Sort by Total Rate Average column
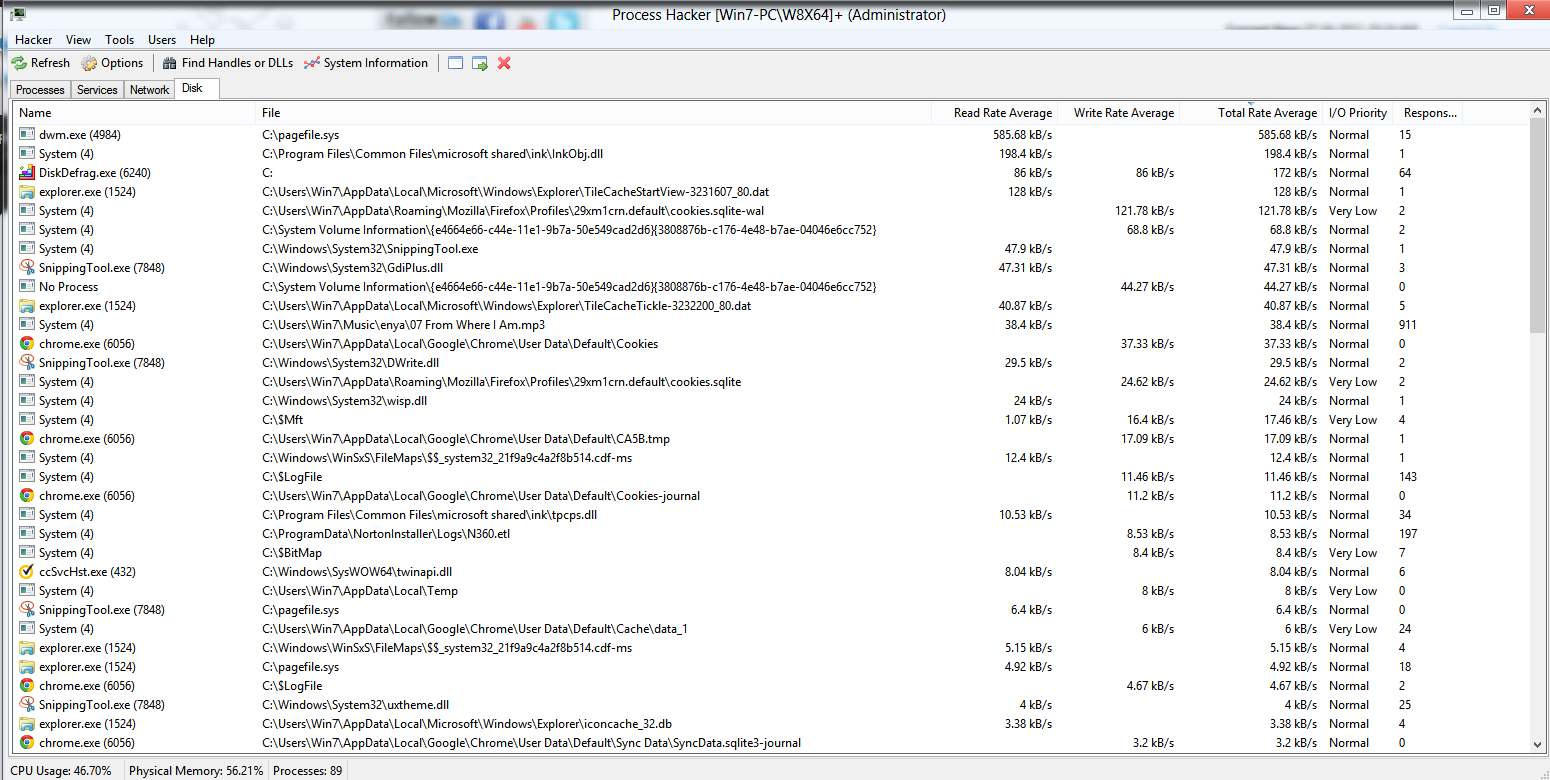Screen dimensions: 1550x780 [x=1252, y=113]
